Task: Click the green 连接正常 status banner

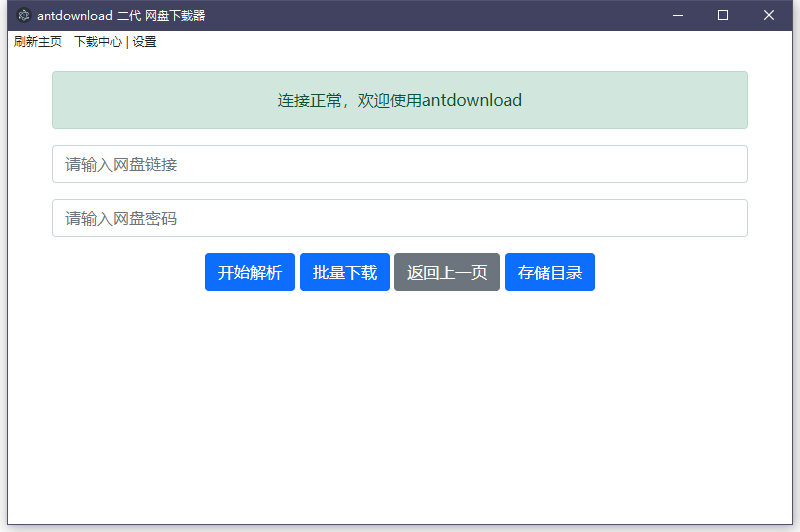Action: (x=150, y=100)
